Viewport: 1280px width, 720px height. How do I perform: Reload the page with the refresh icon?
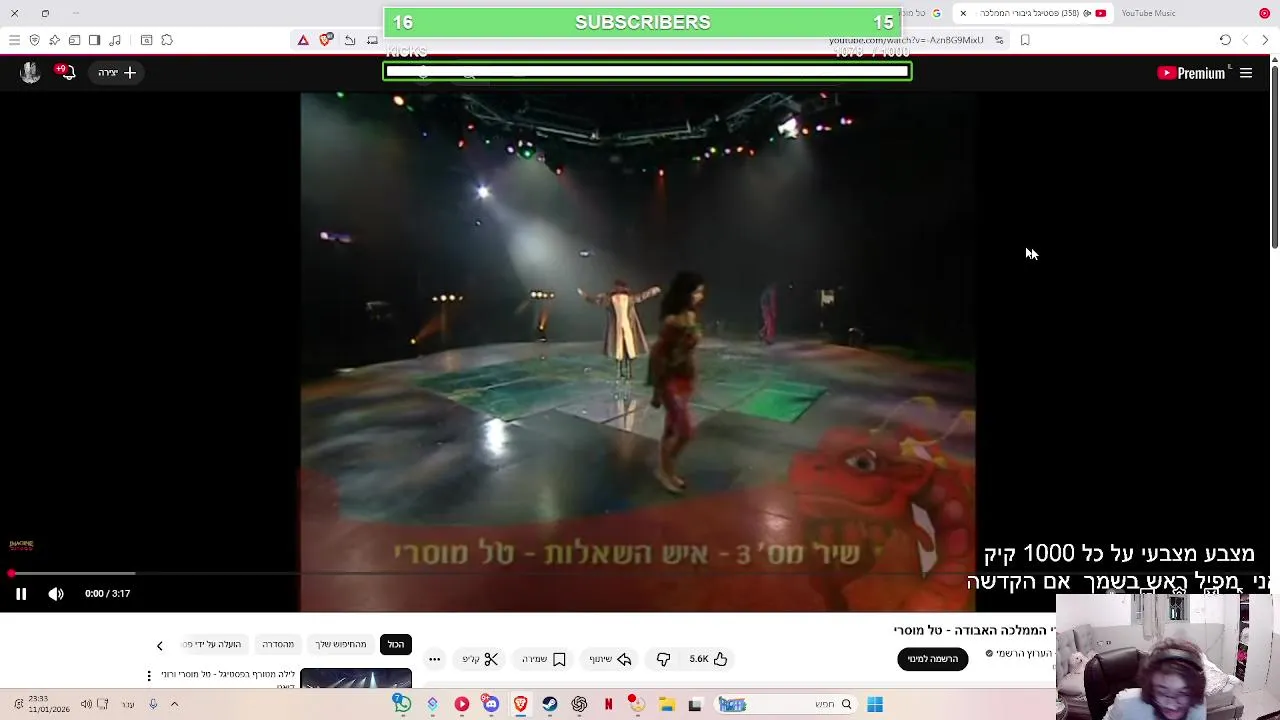(x=1225, y=40)
